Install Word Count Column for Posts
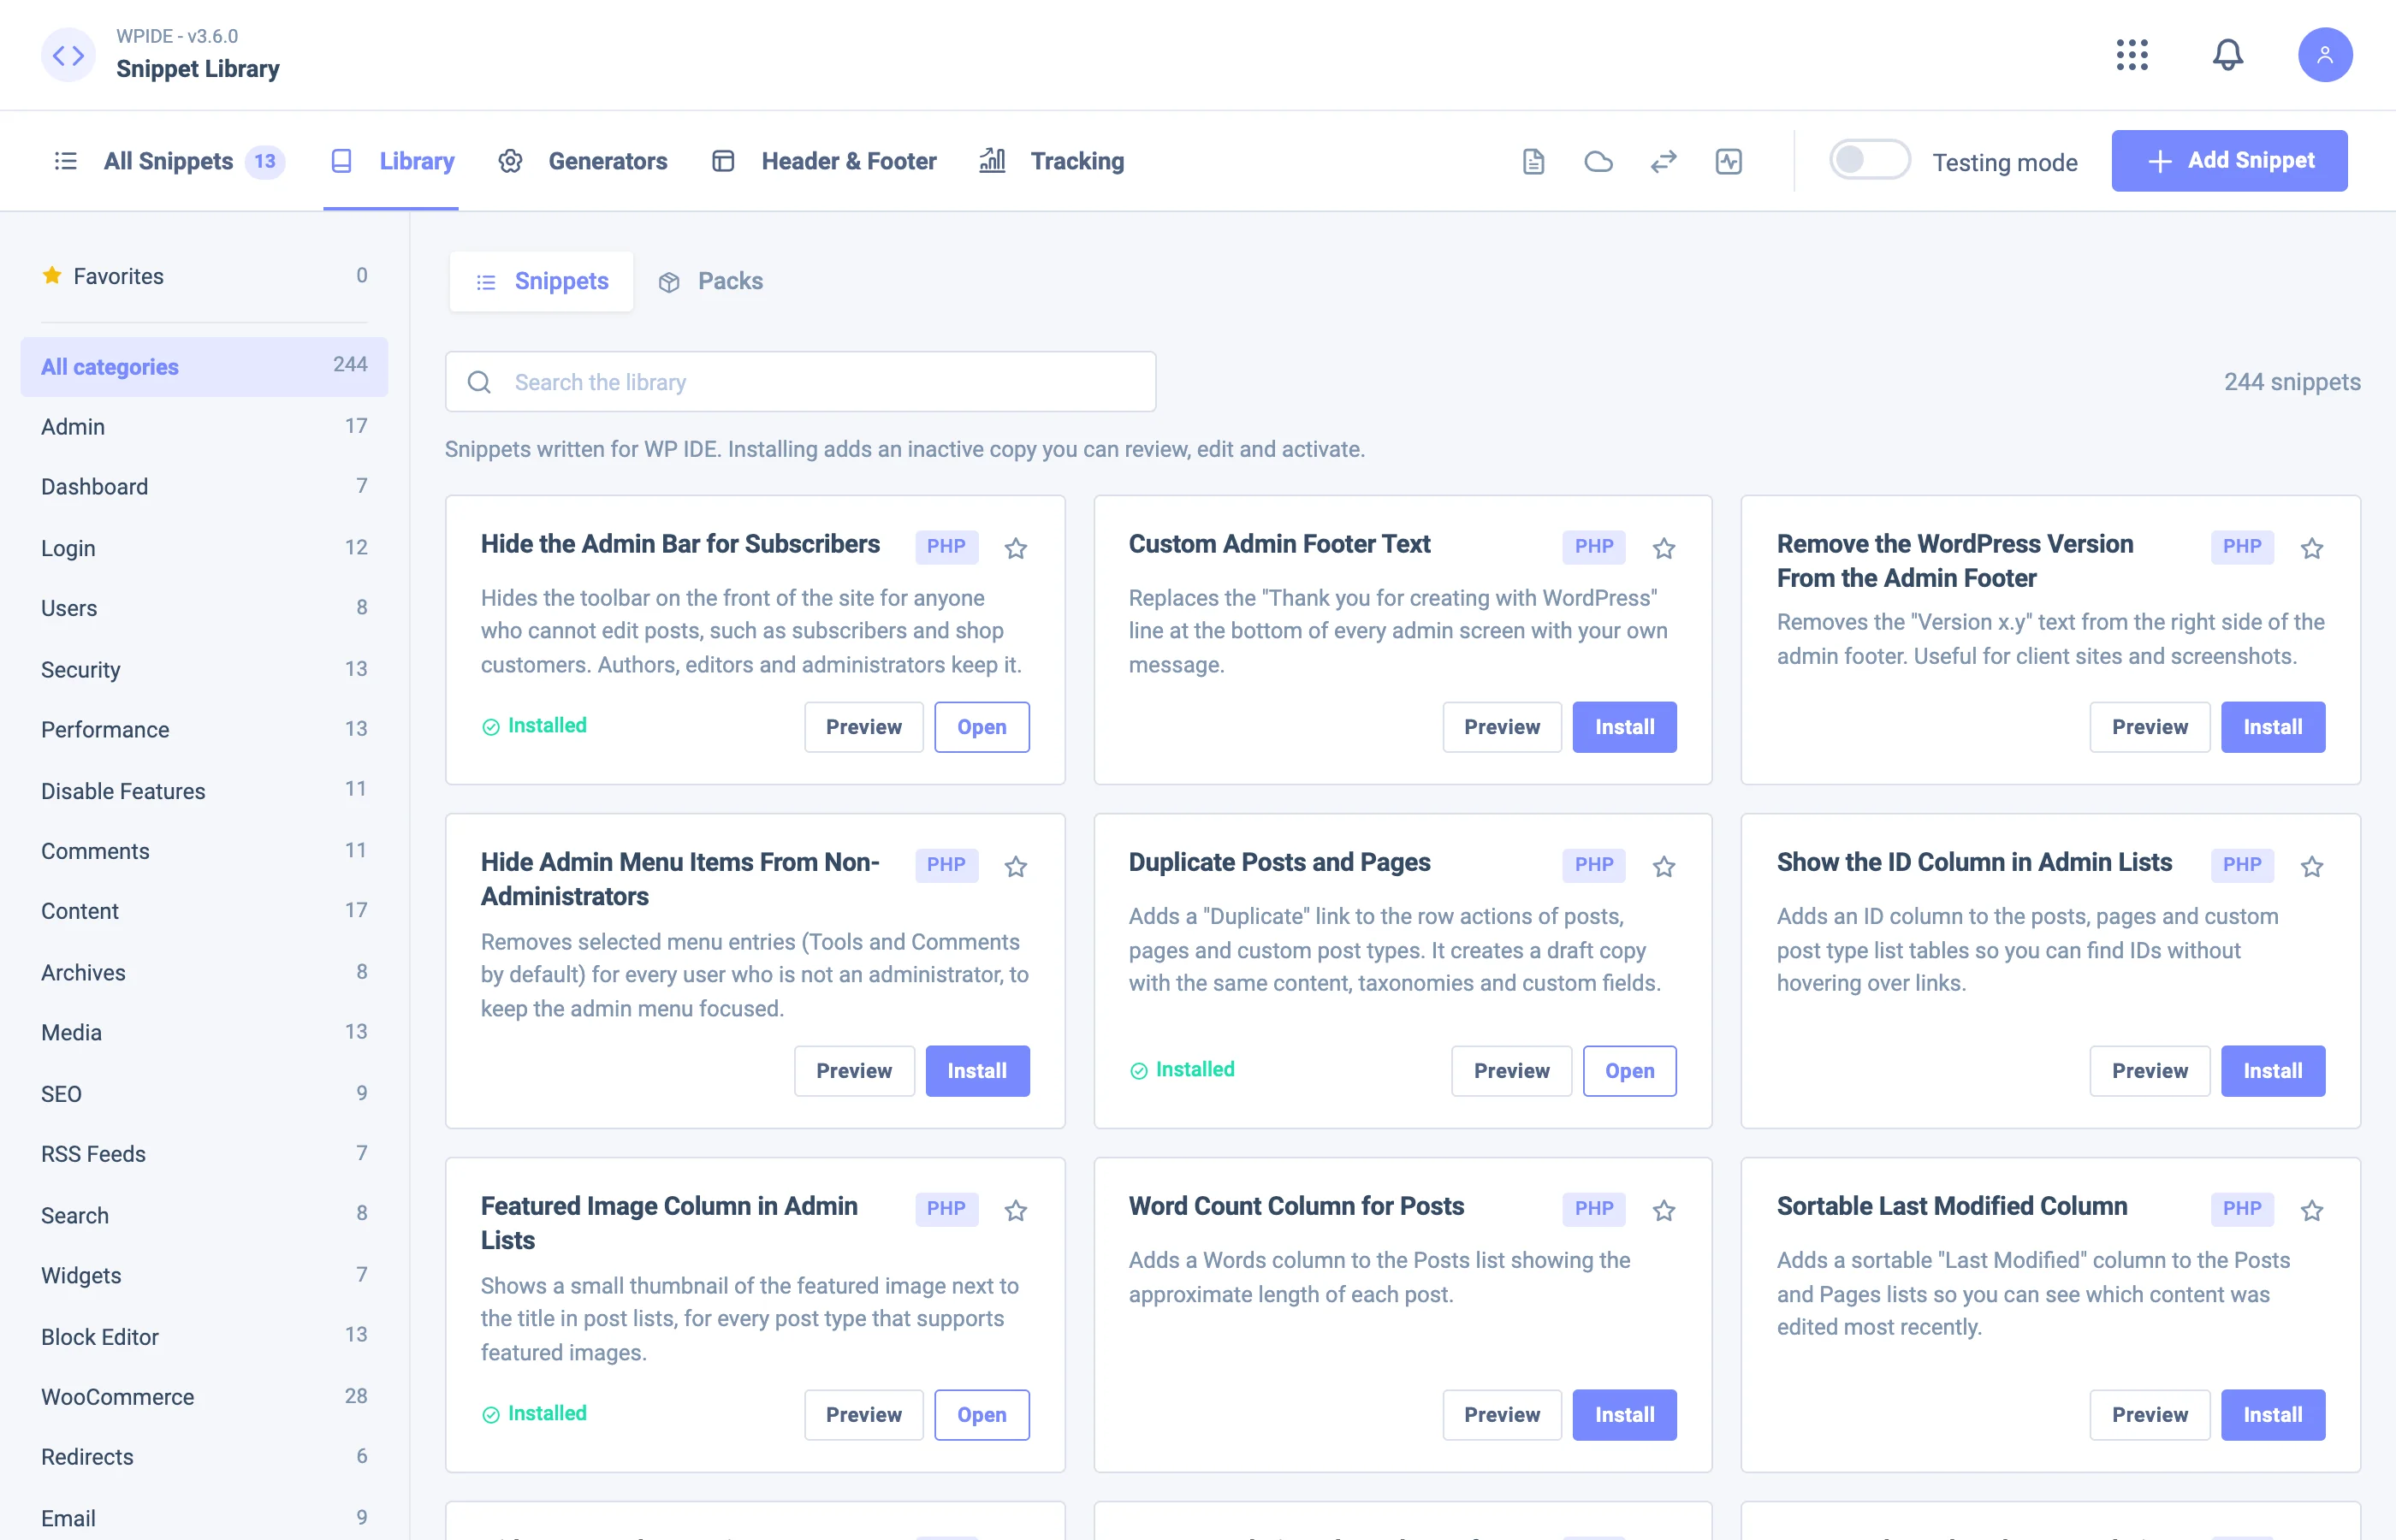The image size is (2396, 1540). coord(1623,1415)
